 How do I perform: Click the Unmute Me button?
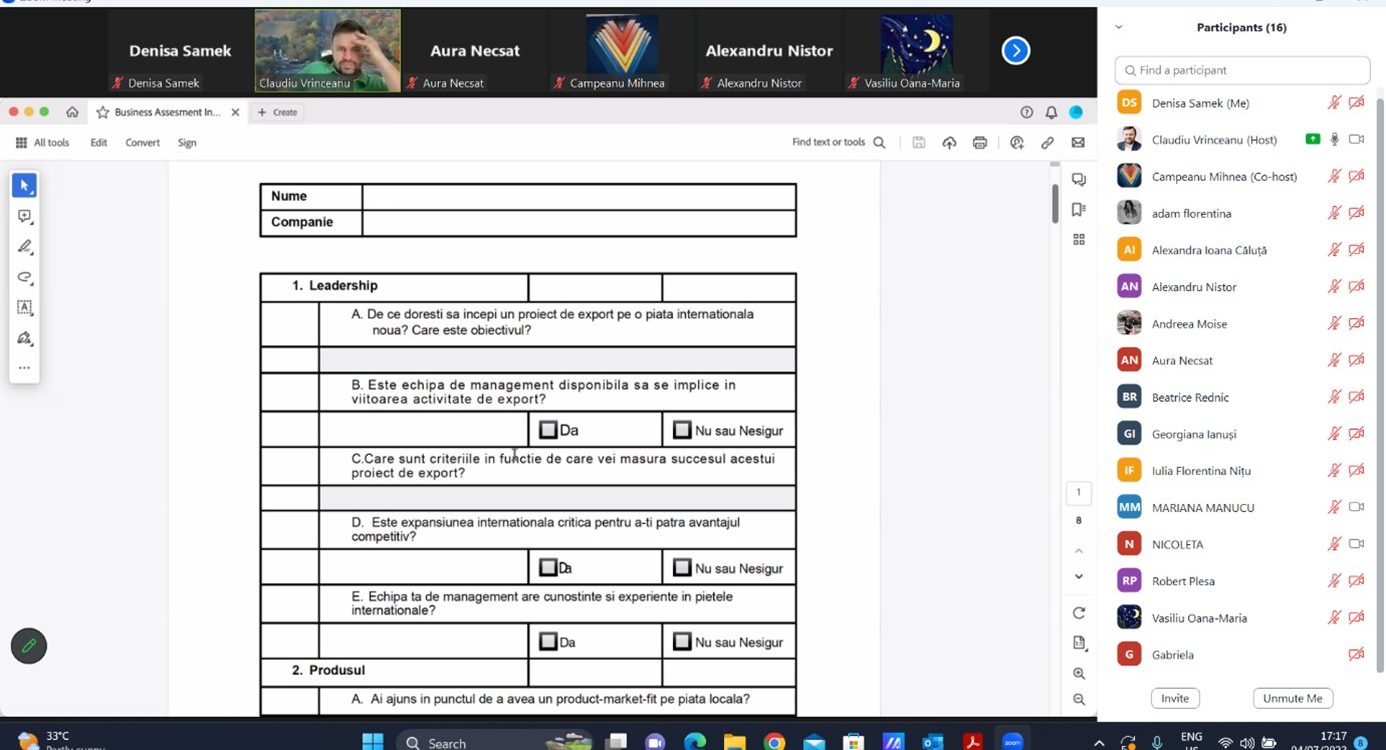tap(1292, 699)
